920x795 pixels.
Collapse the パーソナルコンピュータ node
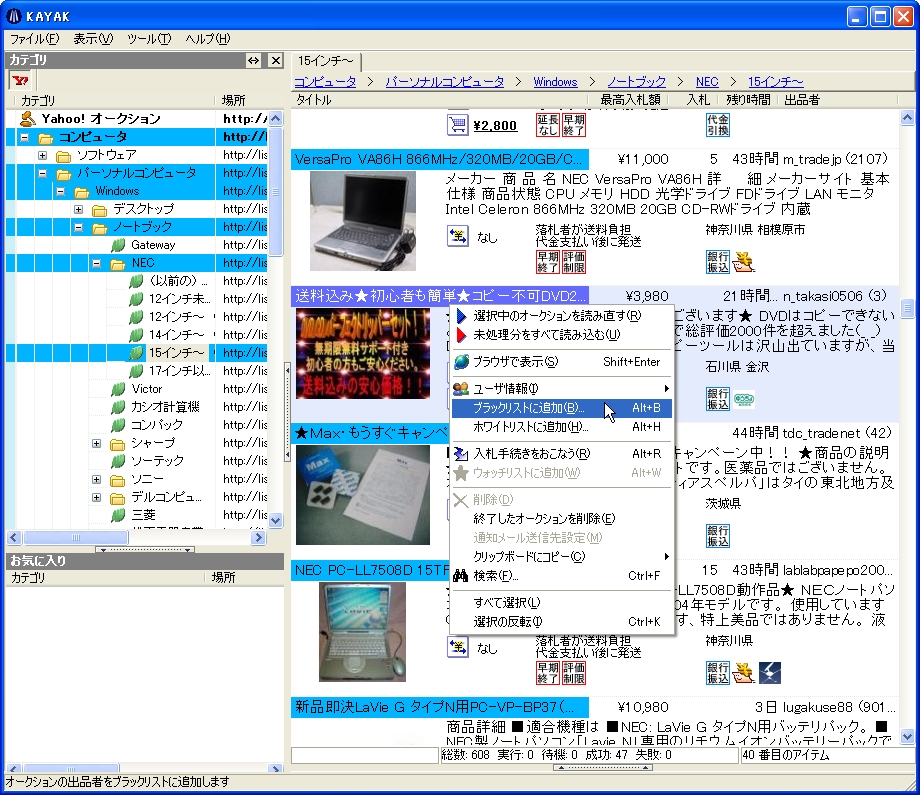point(43,174)
